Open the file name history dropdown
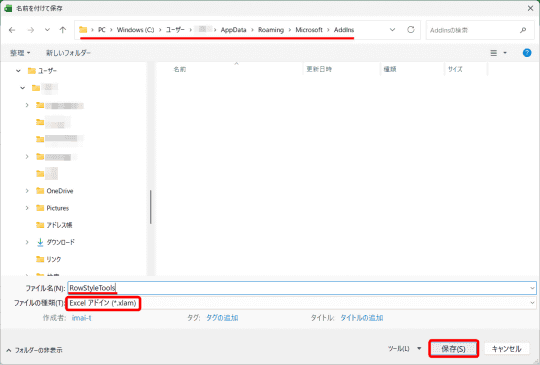Image resolution: width=540 pixels, height=365 pixels. pyautogui.click(x=532, y=288)
